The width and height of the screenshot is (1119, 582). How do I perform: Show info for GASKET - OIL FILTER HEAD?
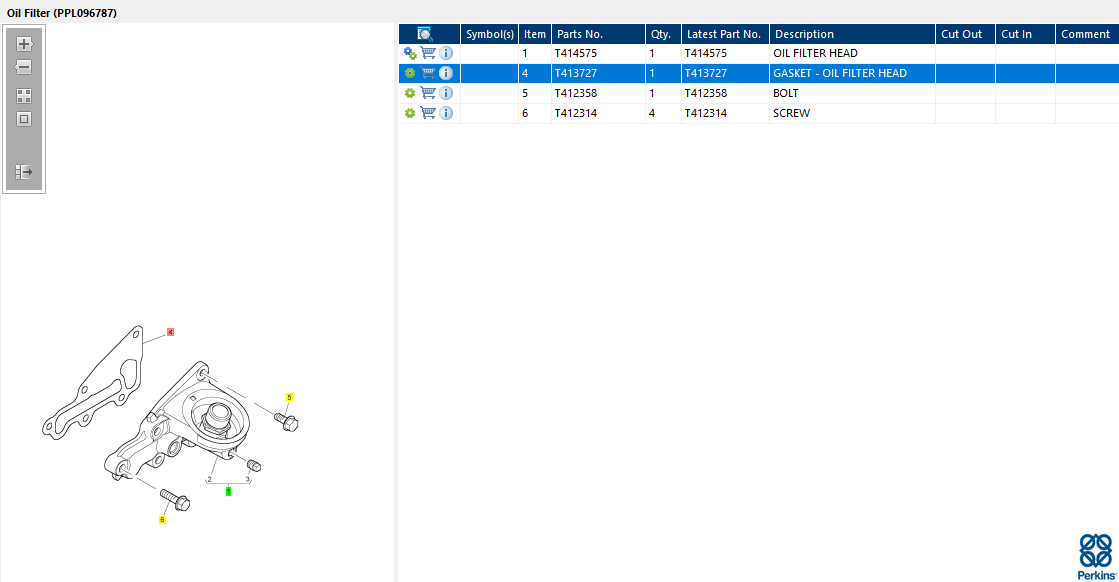(446, 73)
